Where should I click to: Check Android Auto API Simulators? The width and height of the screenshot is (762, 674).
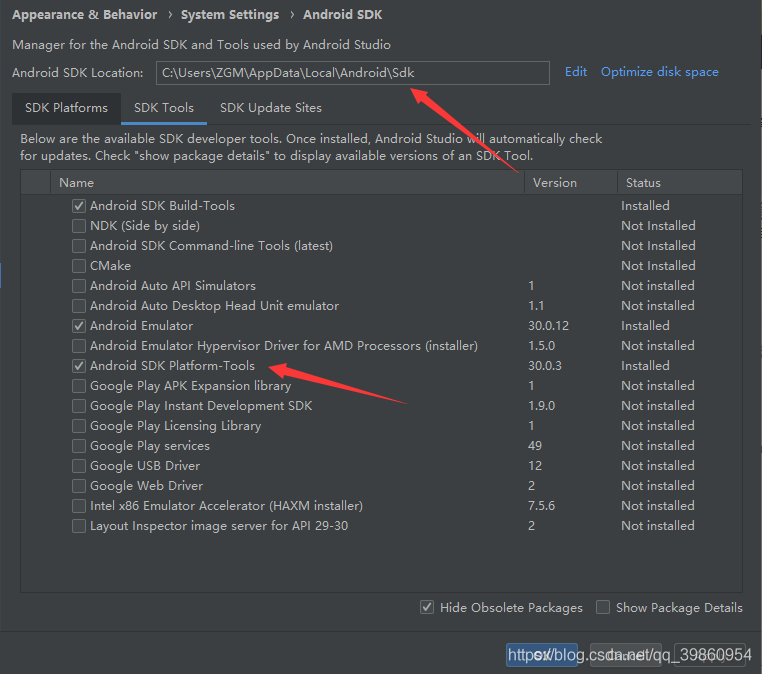pyautogui.click(x=79, y=286)
